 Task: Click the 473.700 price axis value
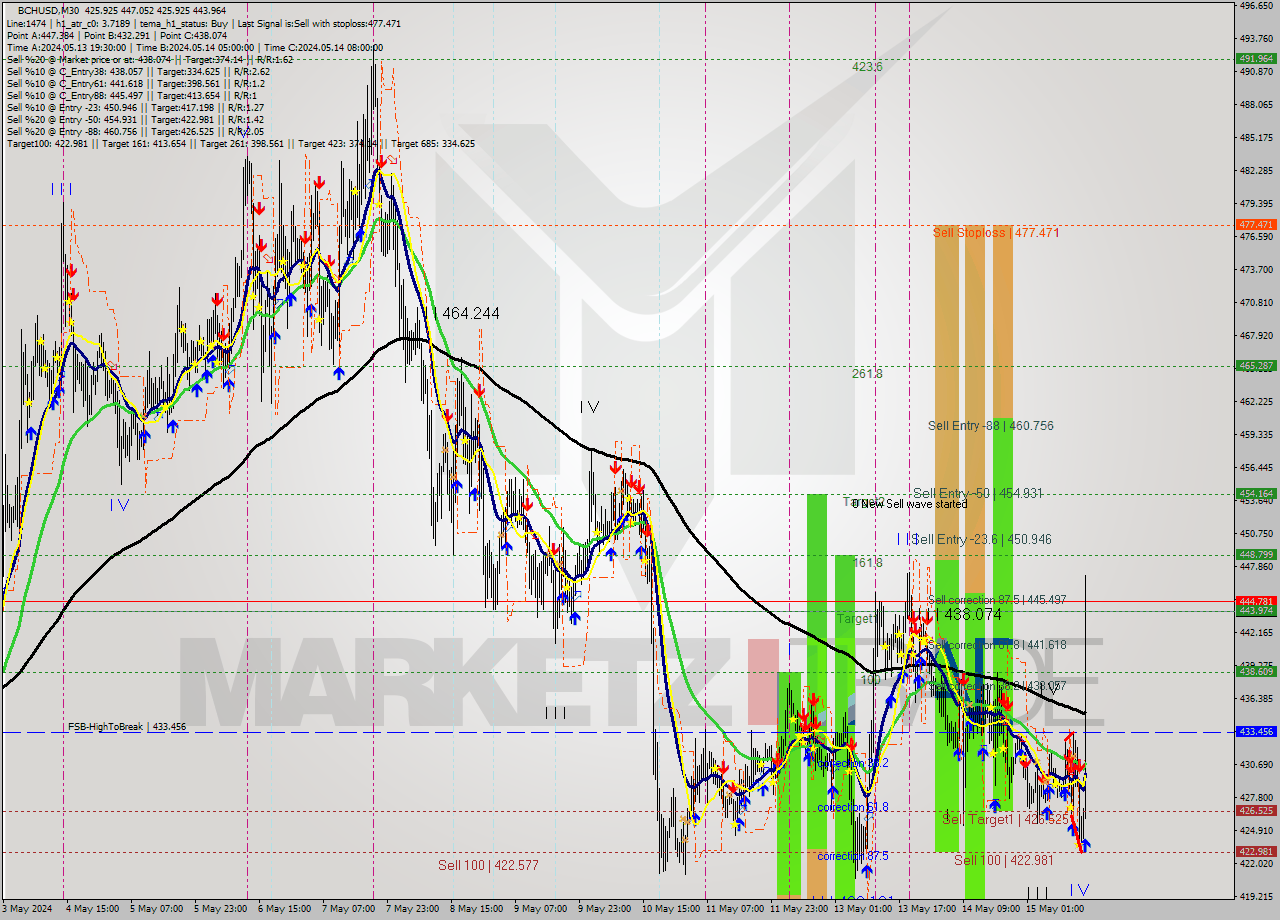pyautogui.click(x=1256, y=270)
